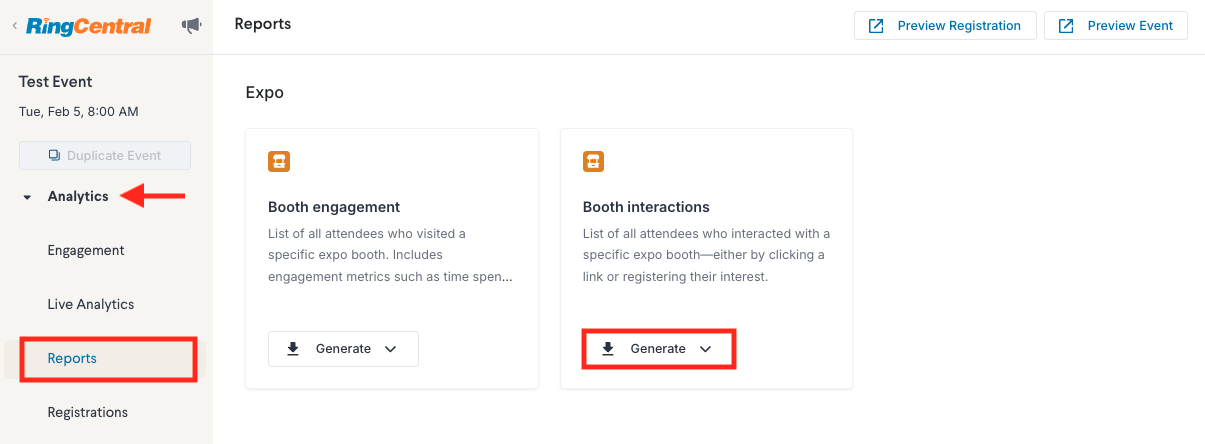Open the Booth engagement Generate dropdown chevron
Viewport: 1205px width, 444px height.
pos(391,349)
